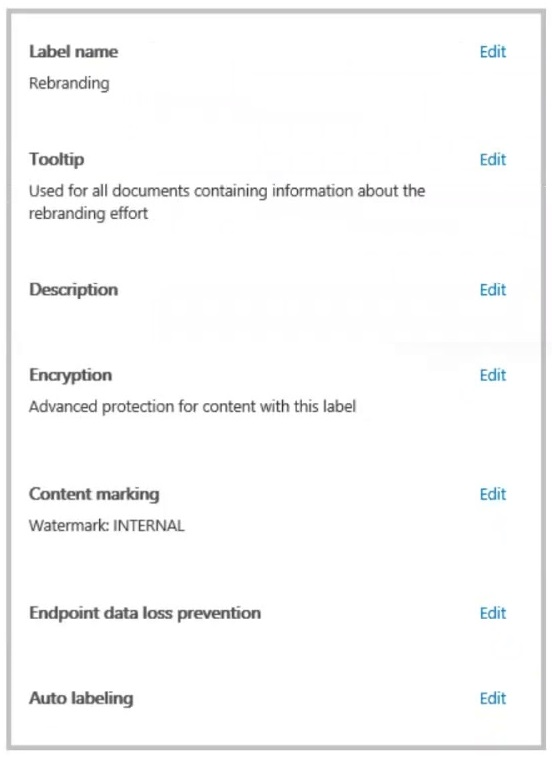The width and height of the screenshot is (552, 757).
Task: Click the 'rebranding effort' tooltip text line
Action: pos(88,213)
